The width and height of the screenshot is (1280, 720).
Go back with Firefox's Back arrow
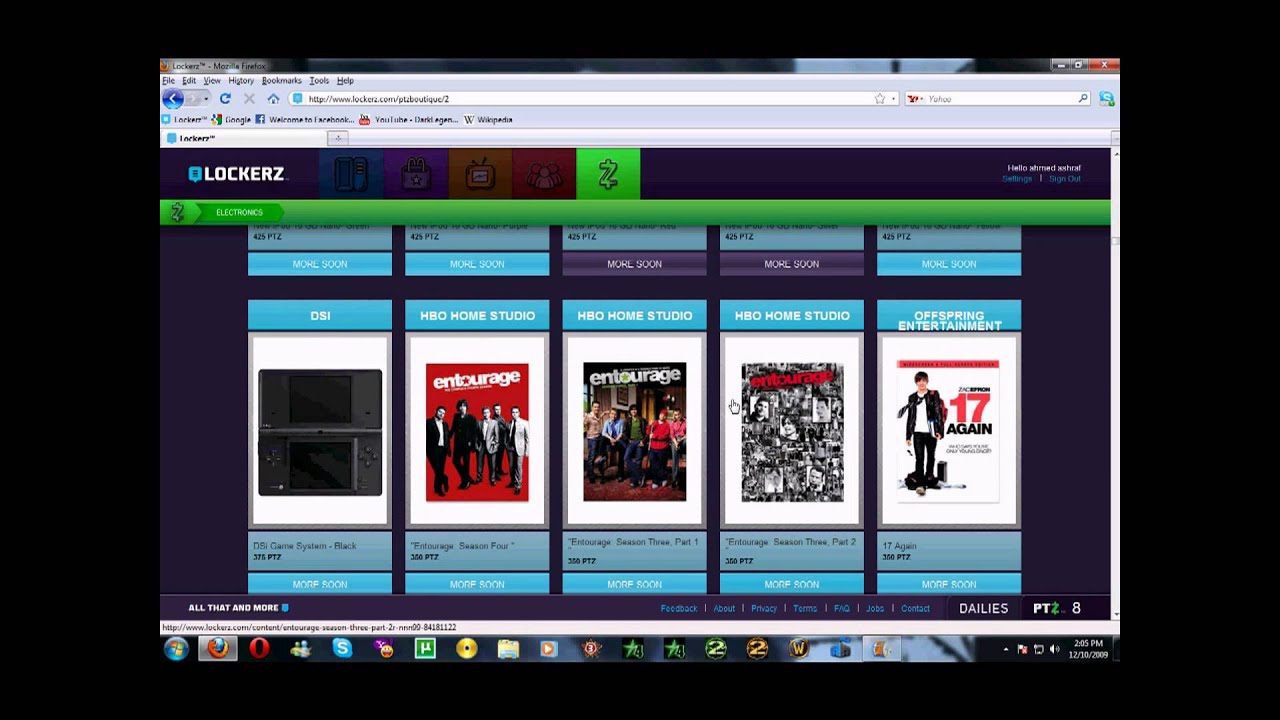pyautogui.click(x=173, y=99)
